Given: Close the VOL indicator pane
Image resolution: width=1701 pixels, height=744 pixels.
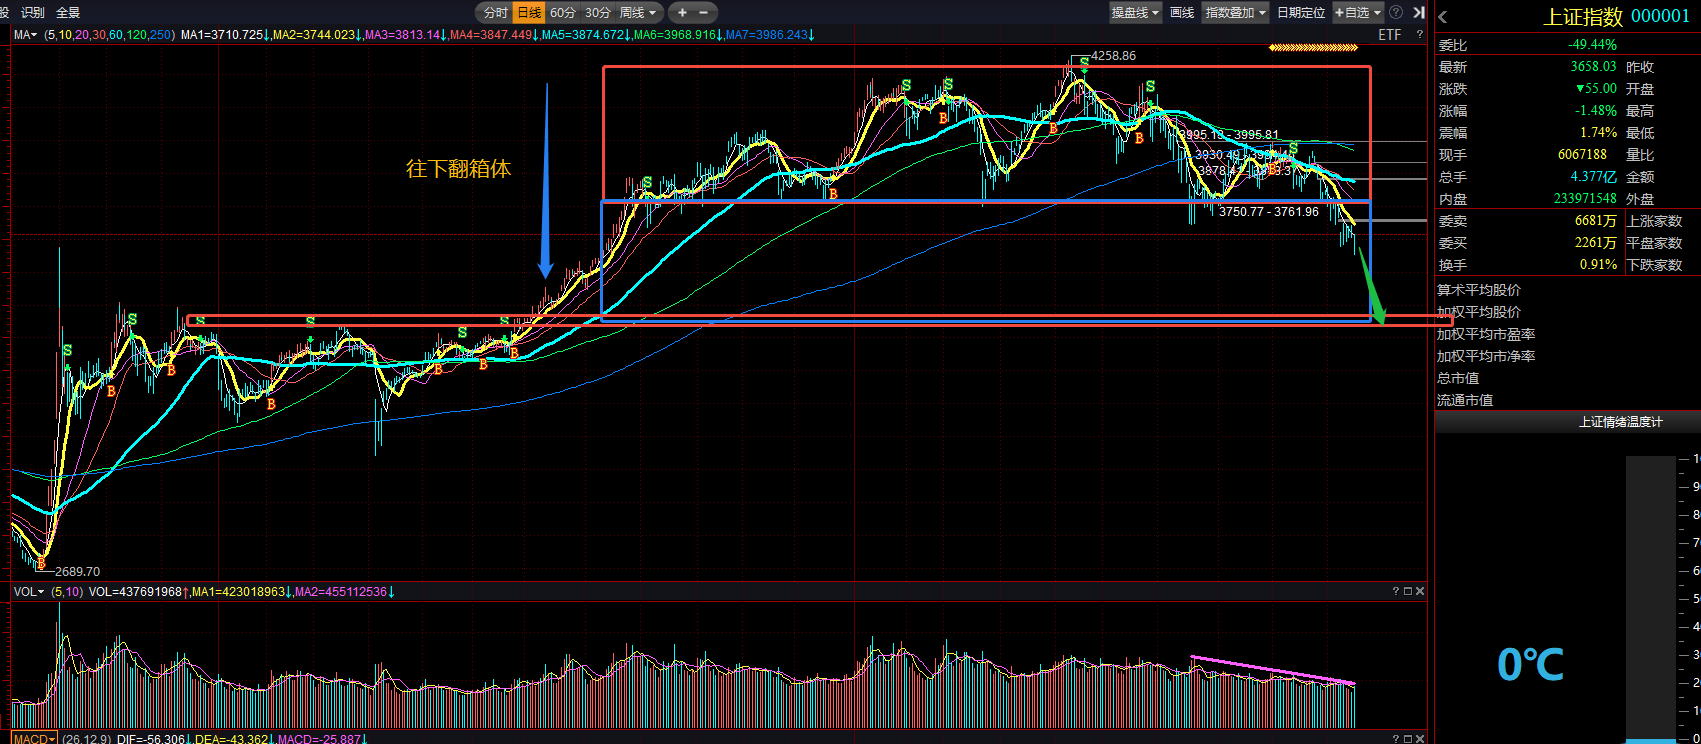Looking at the screenshot, I should pos(1420,592).
